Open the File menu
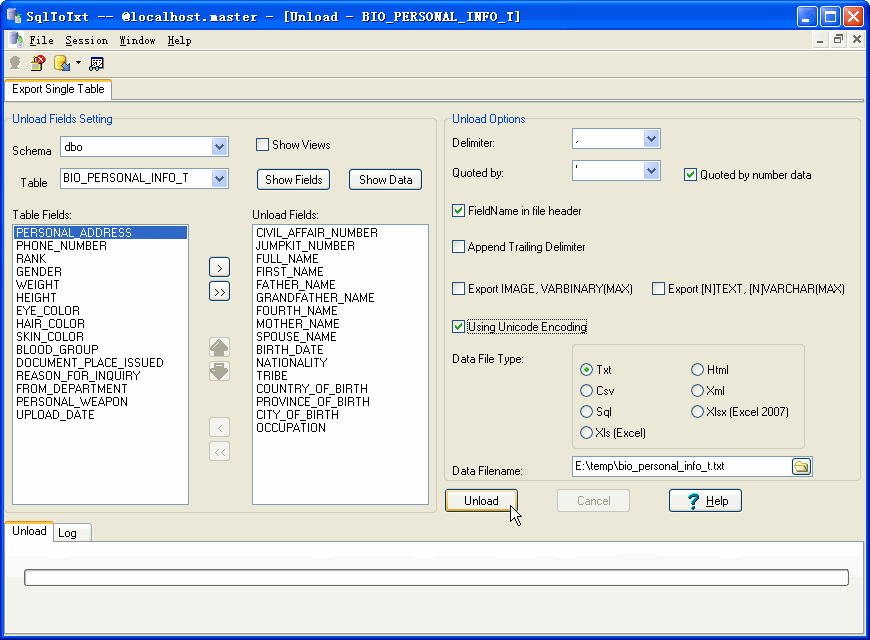This screenshot has height=640, width=870. coord(42,41)
